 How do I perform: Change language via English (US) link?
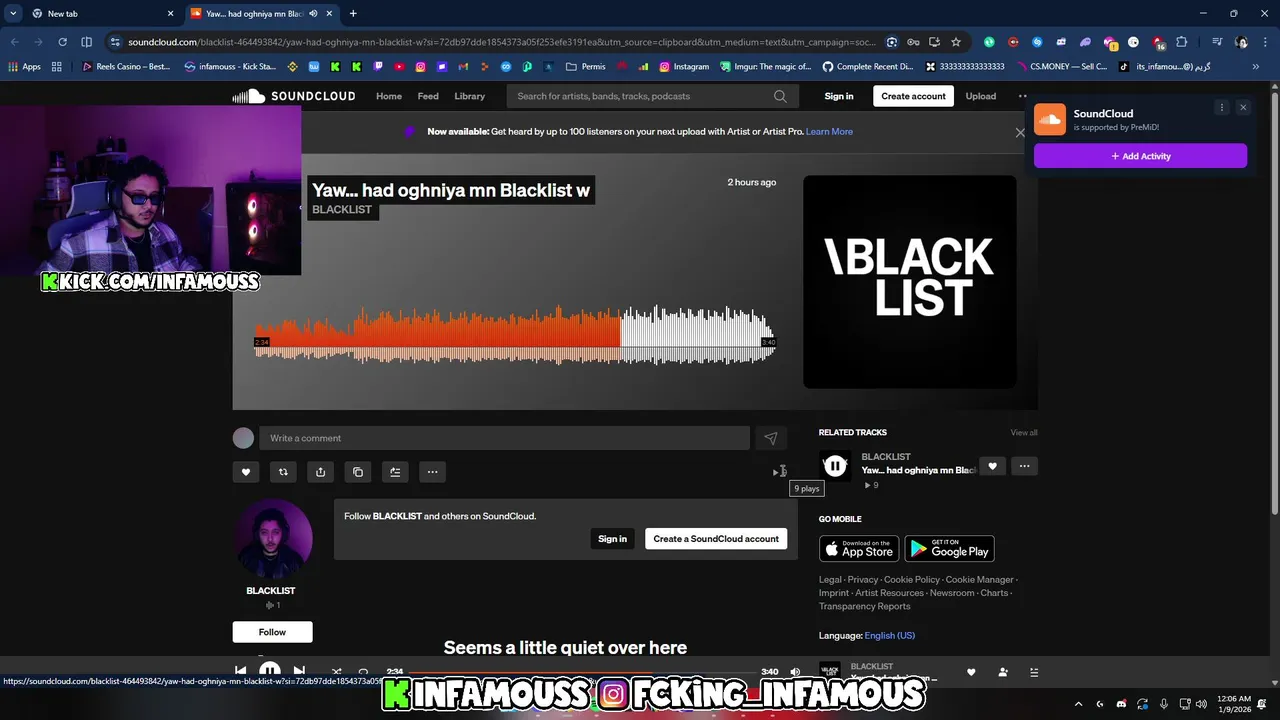890,636
